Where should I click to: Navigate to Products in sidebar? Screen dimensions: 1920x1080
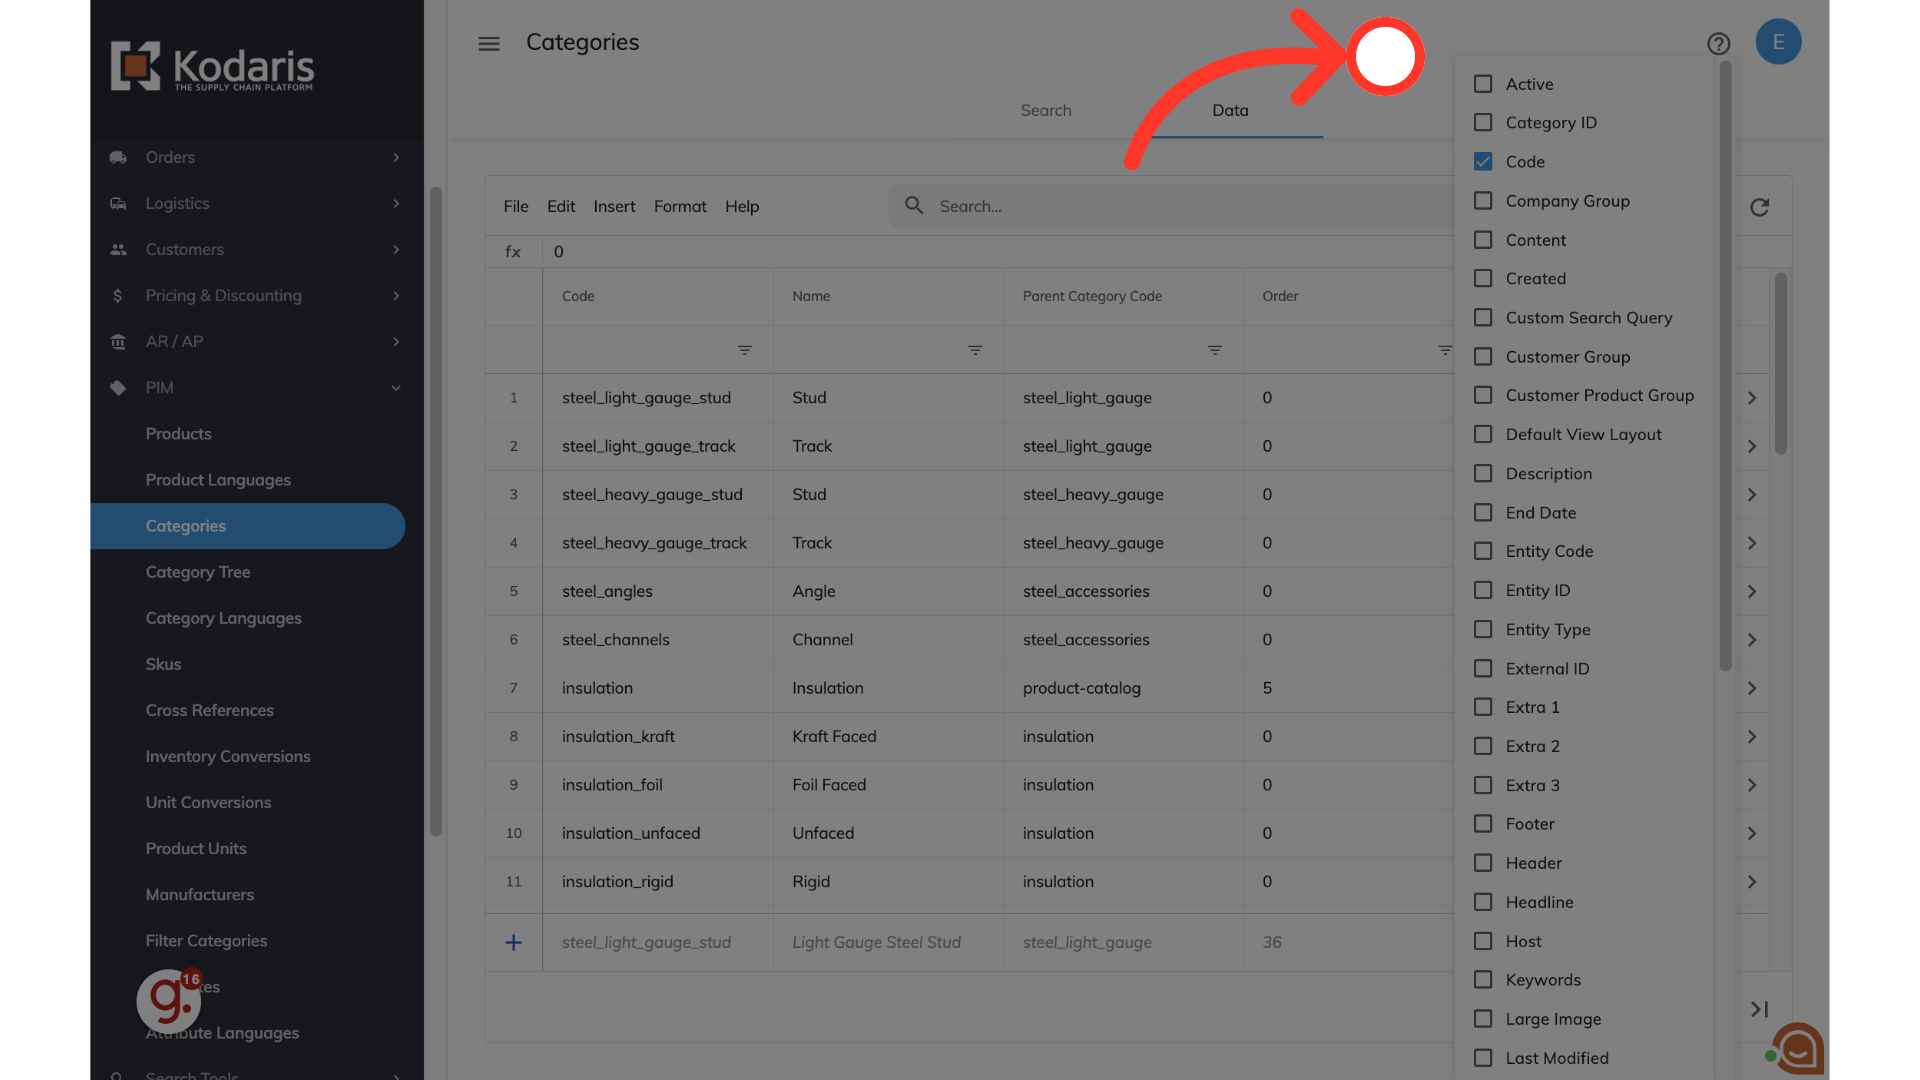coord(178,433)
